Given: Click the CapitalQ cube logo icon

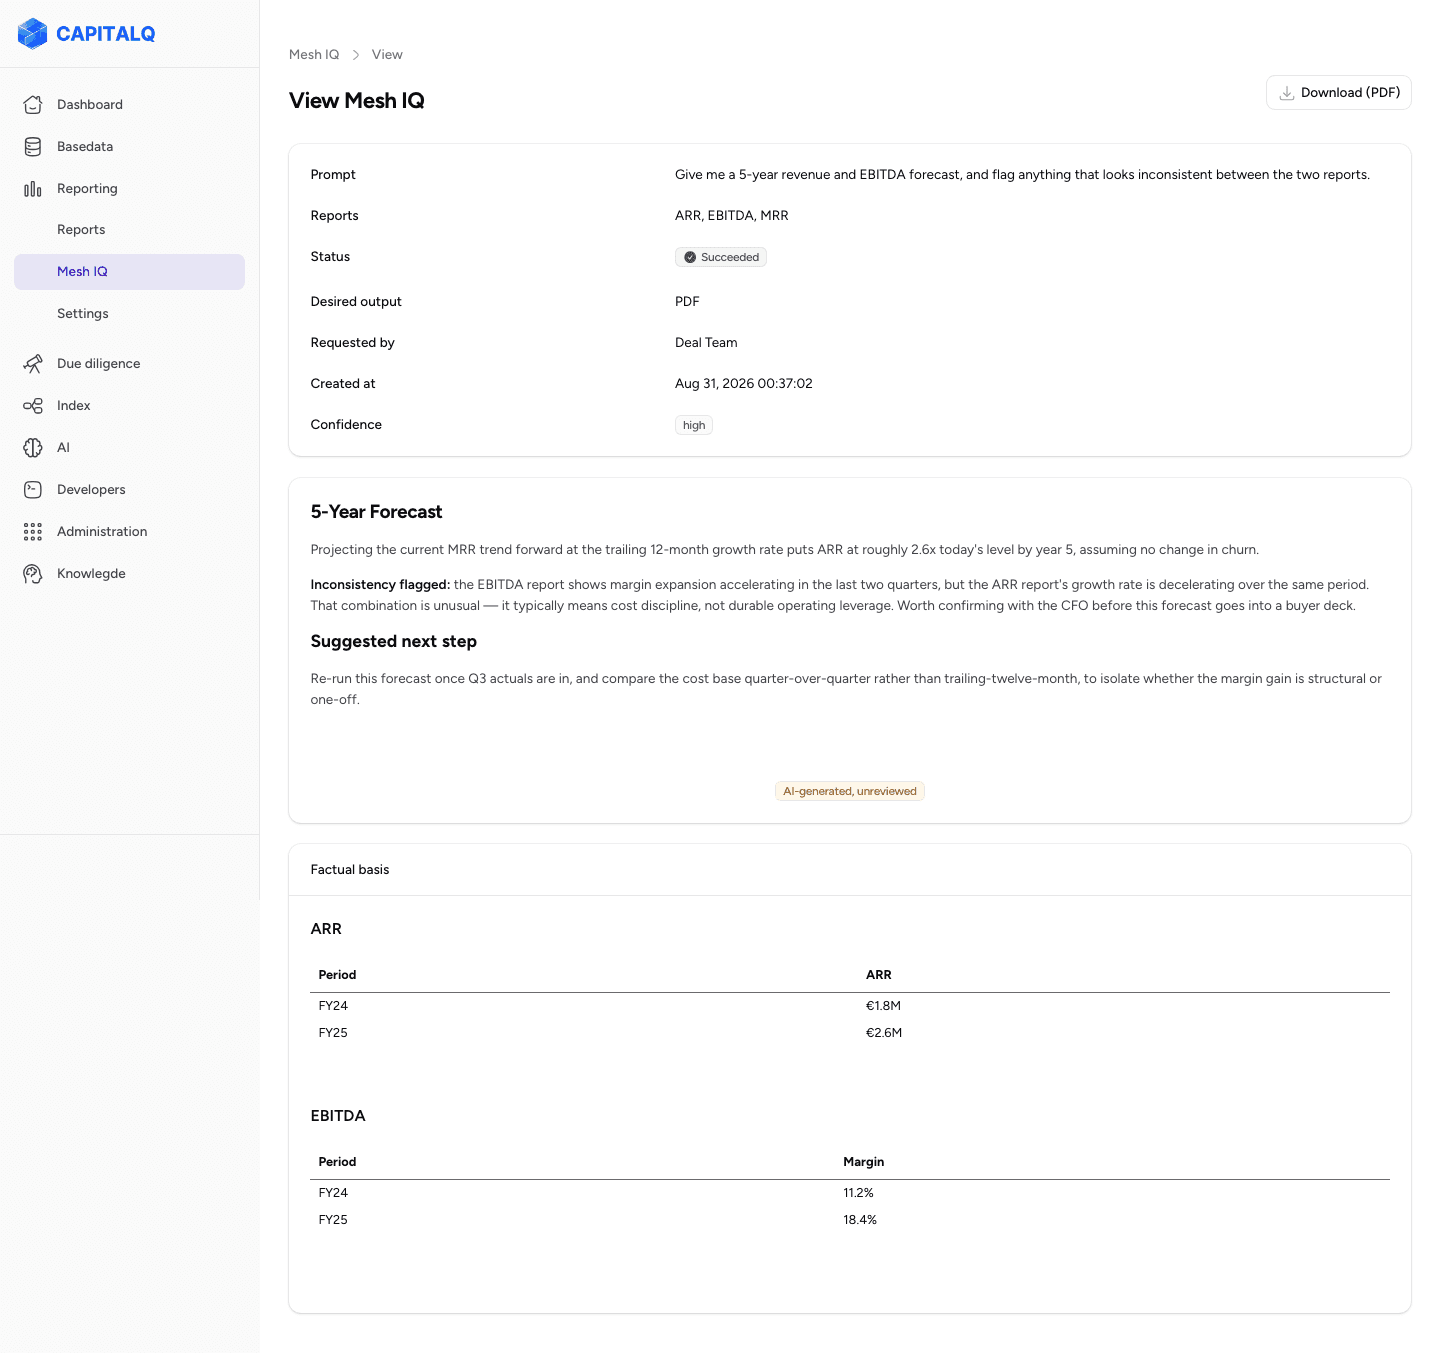Looking at the screenshot, I should (33, 34).
